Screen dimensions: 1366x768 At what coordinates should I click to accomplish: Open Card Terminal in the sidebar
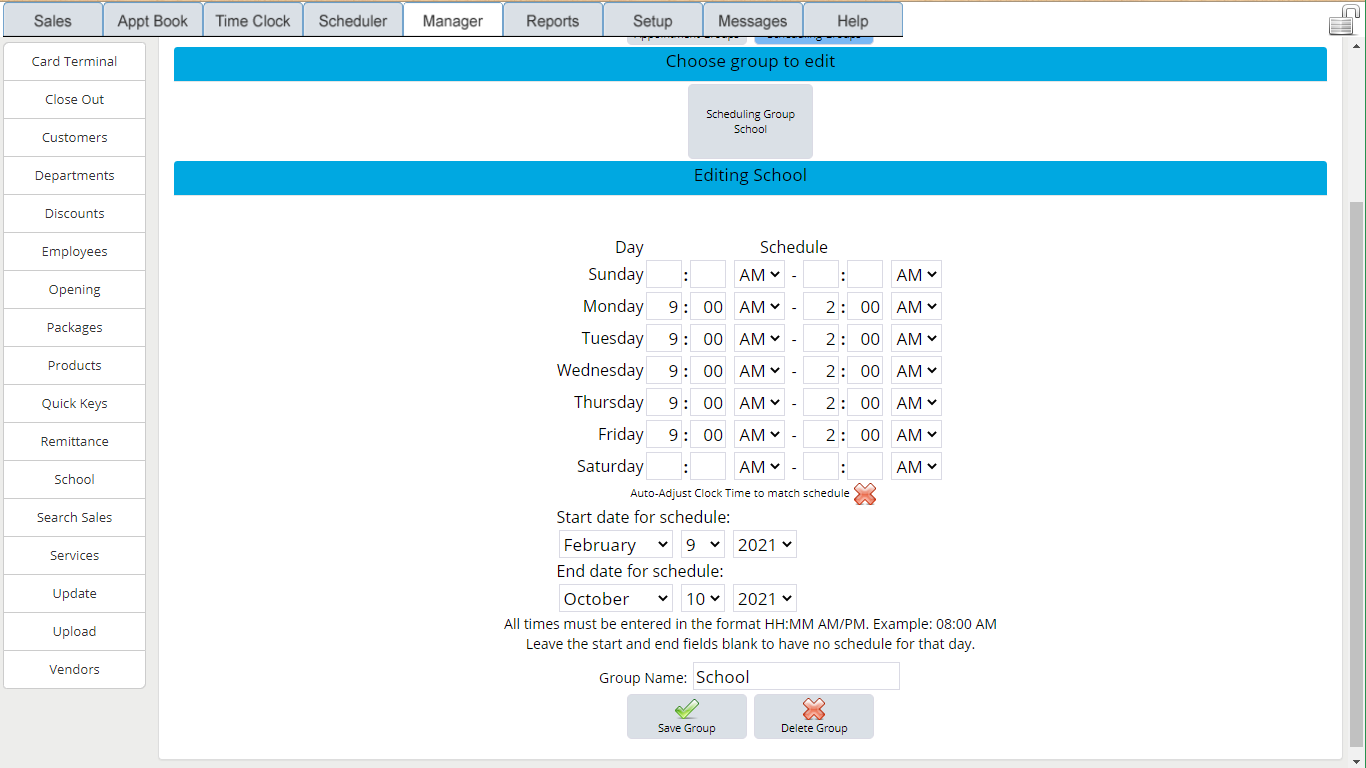pos(75,62)
